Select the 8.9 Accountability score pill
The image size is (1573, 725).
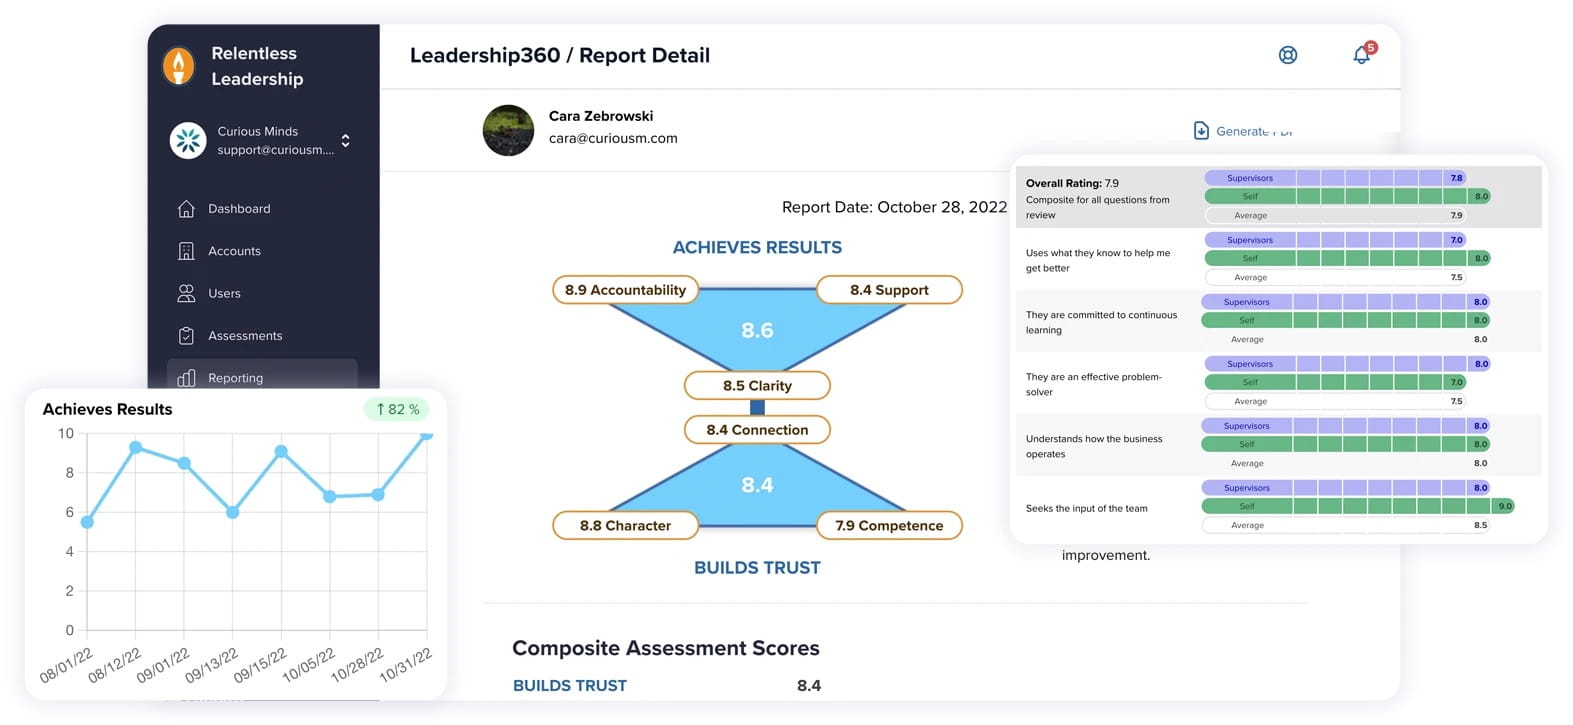coord(625,290)
